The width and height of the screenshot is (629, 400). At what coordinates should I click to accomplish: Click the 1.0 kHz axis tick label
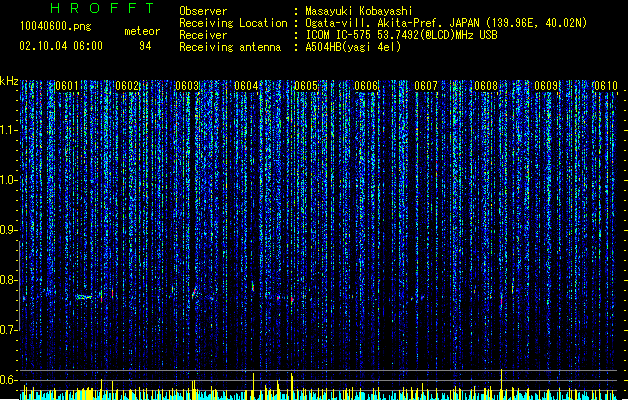click(x=9, y=180)
